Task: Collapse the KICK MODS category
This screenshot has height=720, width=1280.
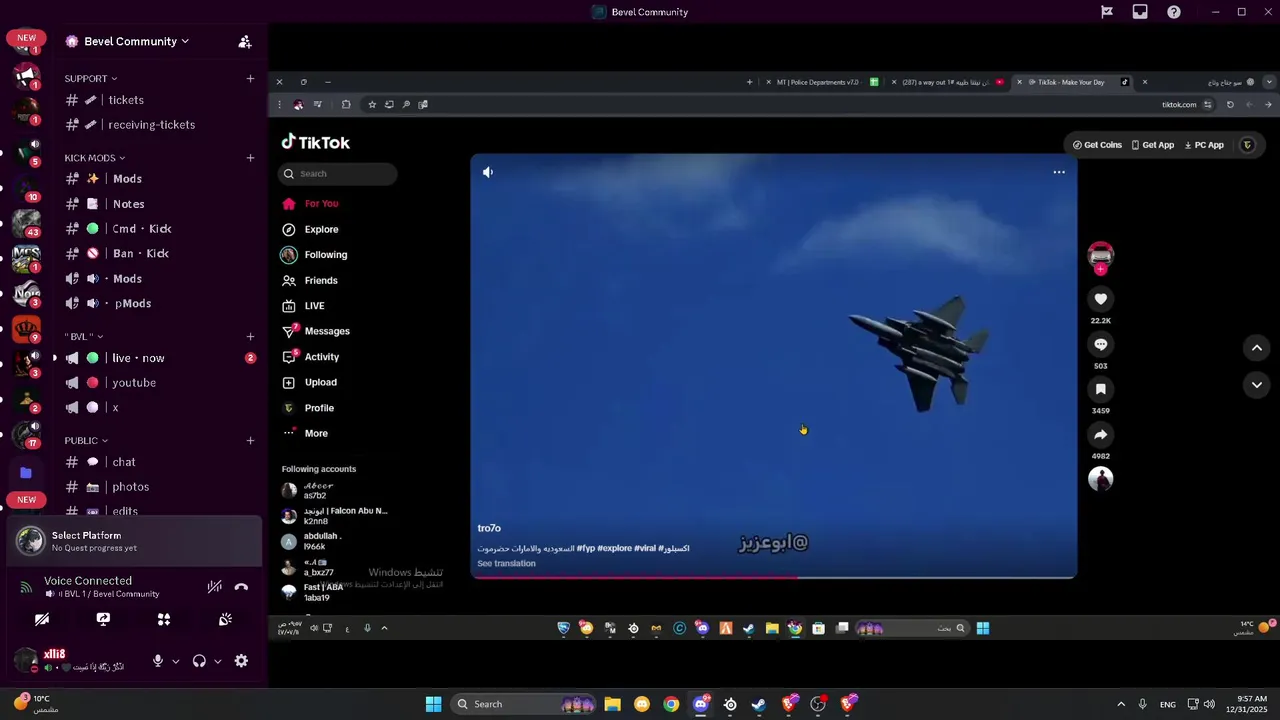Action: [95, 158]
